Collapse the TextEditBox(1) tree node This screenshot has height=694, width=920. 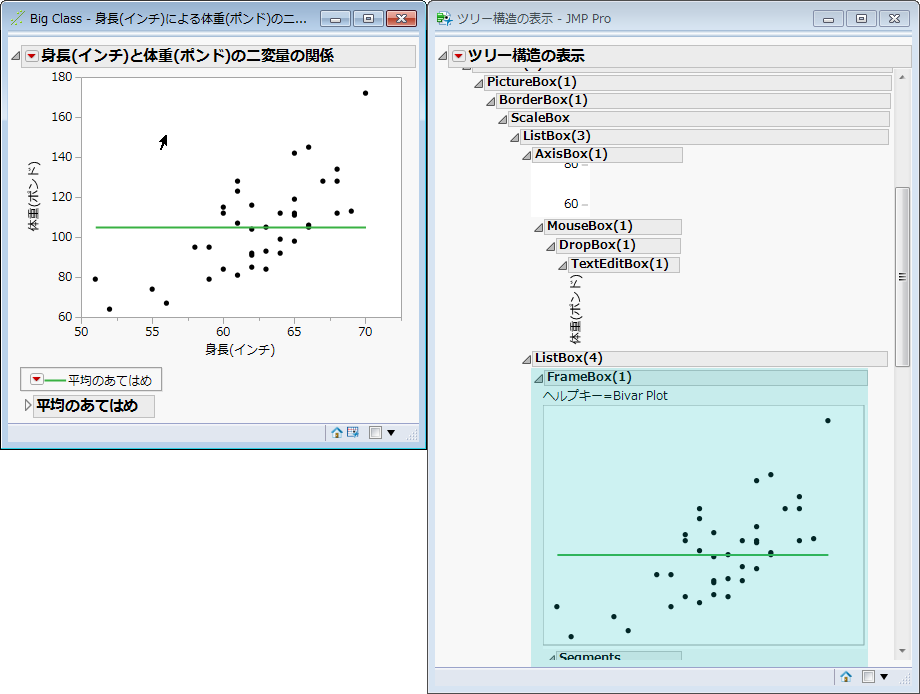563,265
